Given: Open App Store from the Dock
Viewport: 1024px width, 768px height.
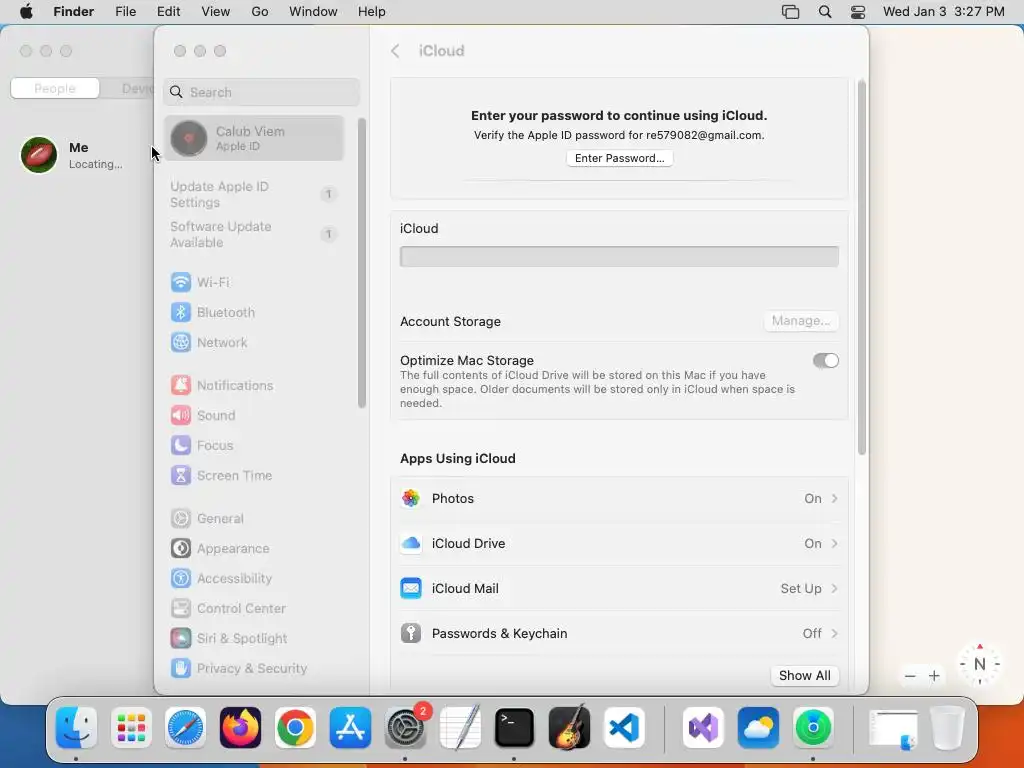Looking at the screenshot, I should 350,728.
